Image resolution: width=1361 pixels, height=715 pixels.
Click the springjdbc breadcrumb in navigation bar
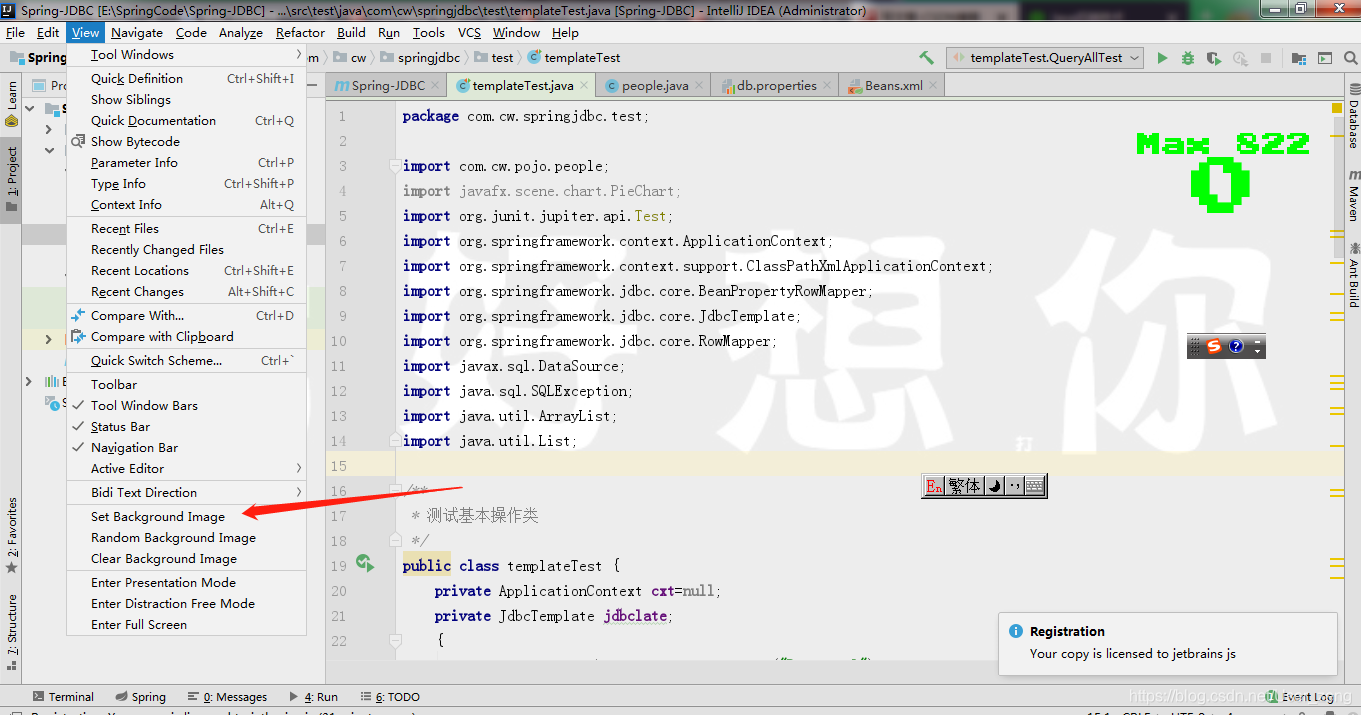[x=420, y=58]
